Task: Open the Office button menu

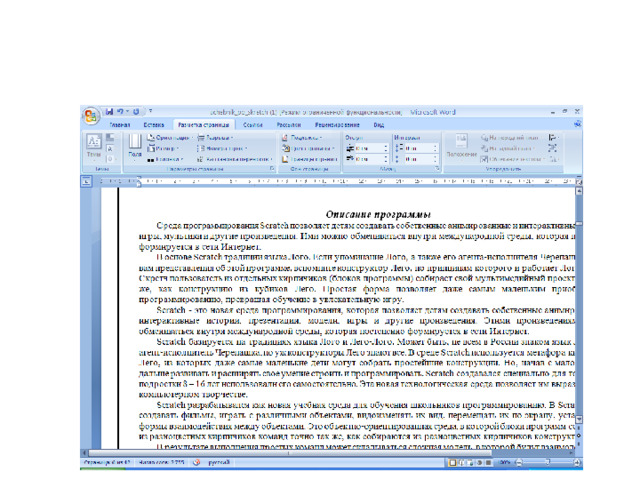Action: click(x=91, y=116)
